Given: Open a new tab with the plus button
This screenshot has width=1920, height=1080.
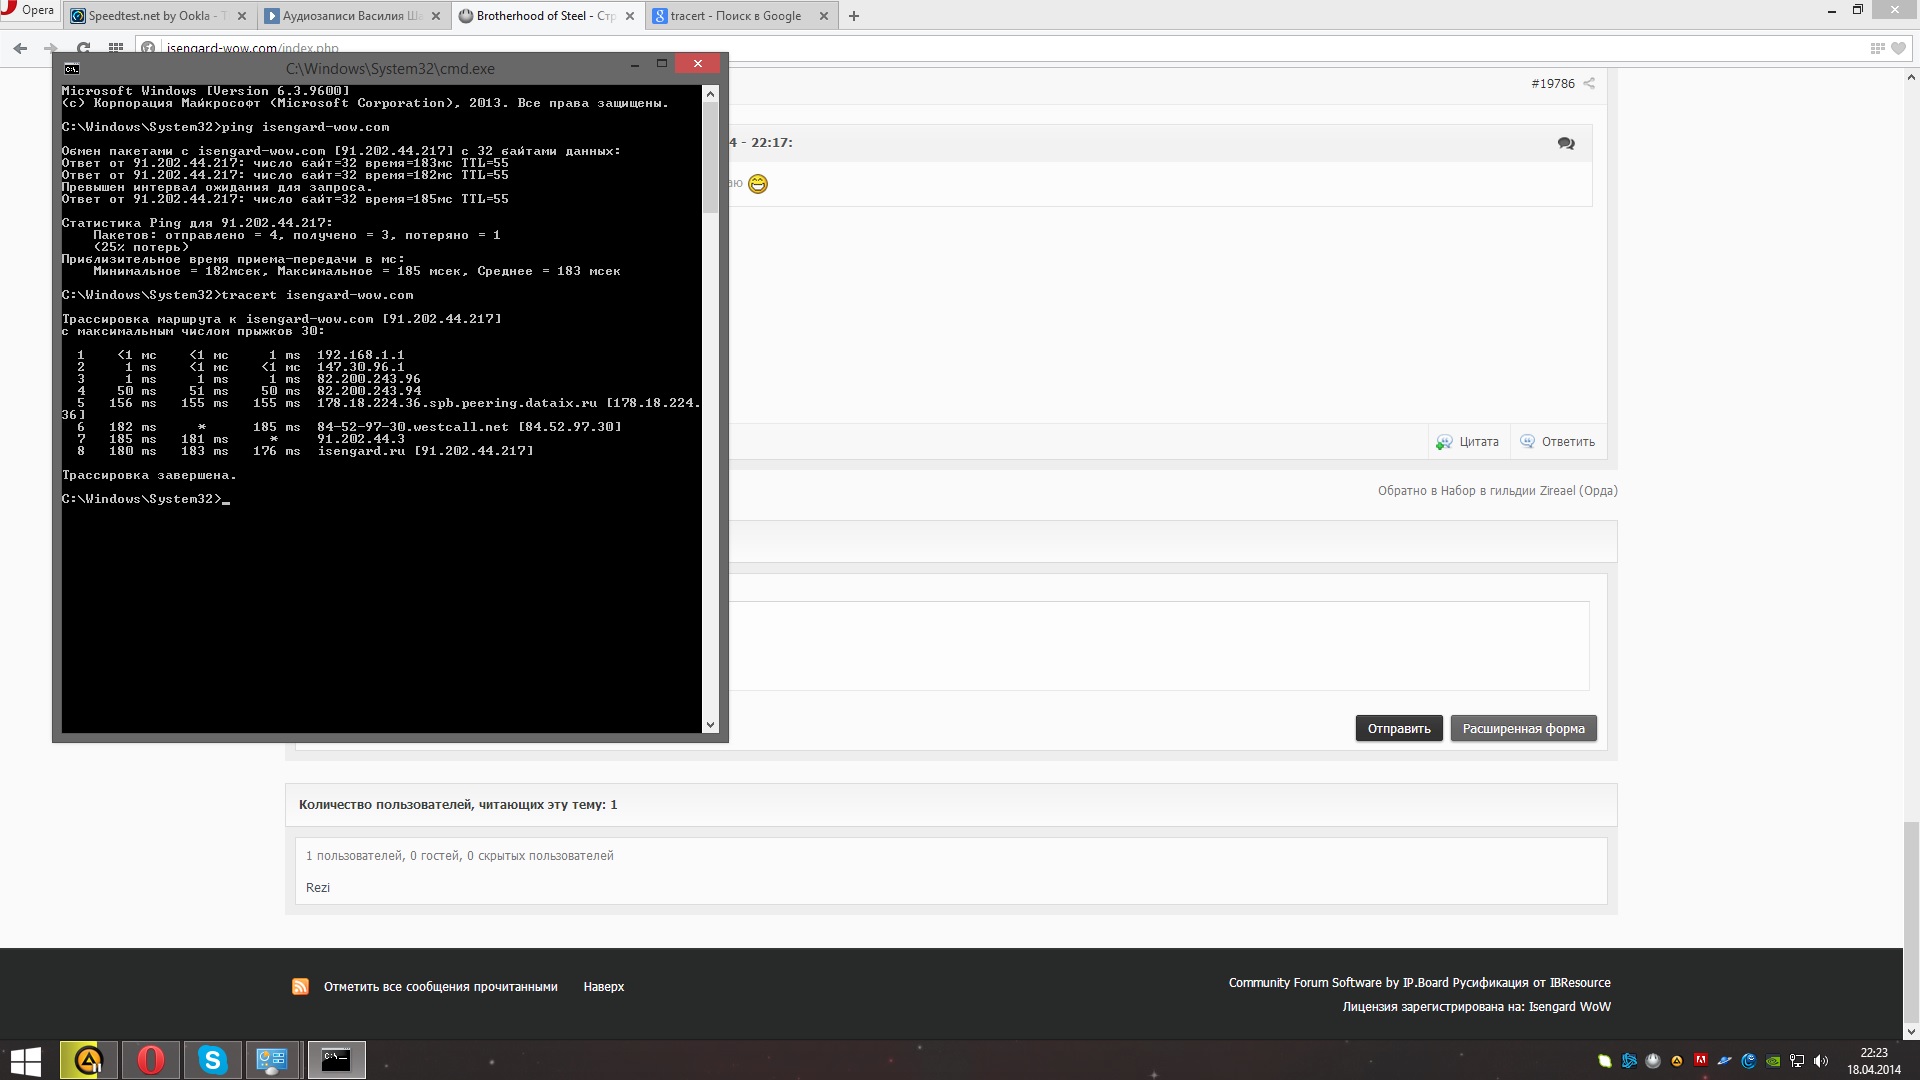Looking at the screenshot, I should point(854,16).
